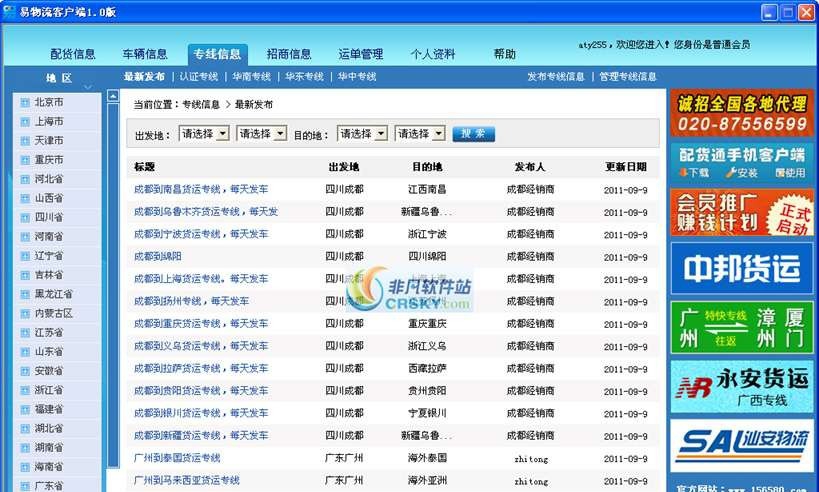The image size is (819, 492).
Task: Click scrollbar up arrow beside region list
Action: point(113,96)
